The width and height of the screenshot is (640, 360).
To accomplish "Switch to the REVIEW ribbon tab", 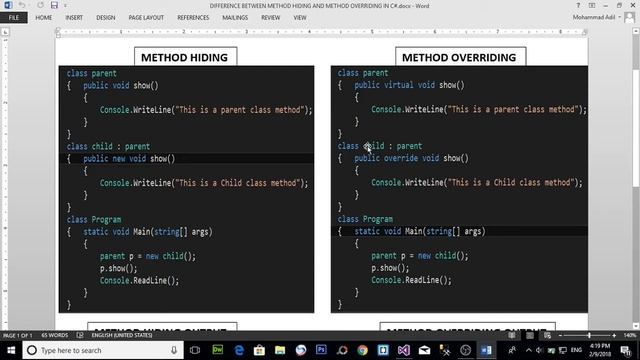I will [271, 18].
